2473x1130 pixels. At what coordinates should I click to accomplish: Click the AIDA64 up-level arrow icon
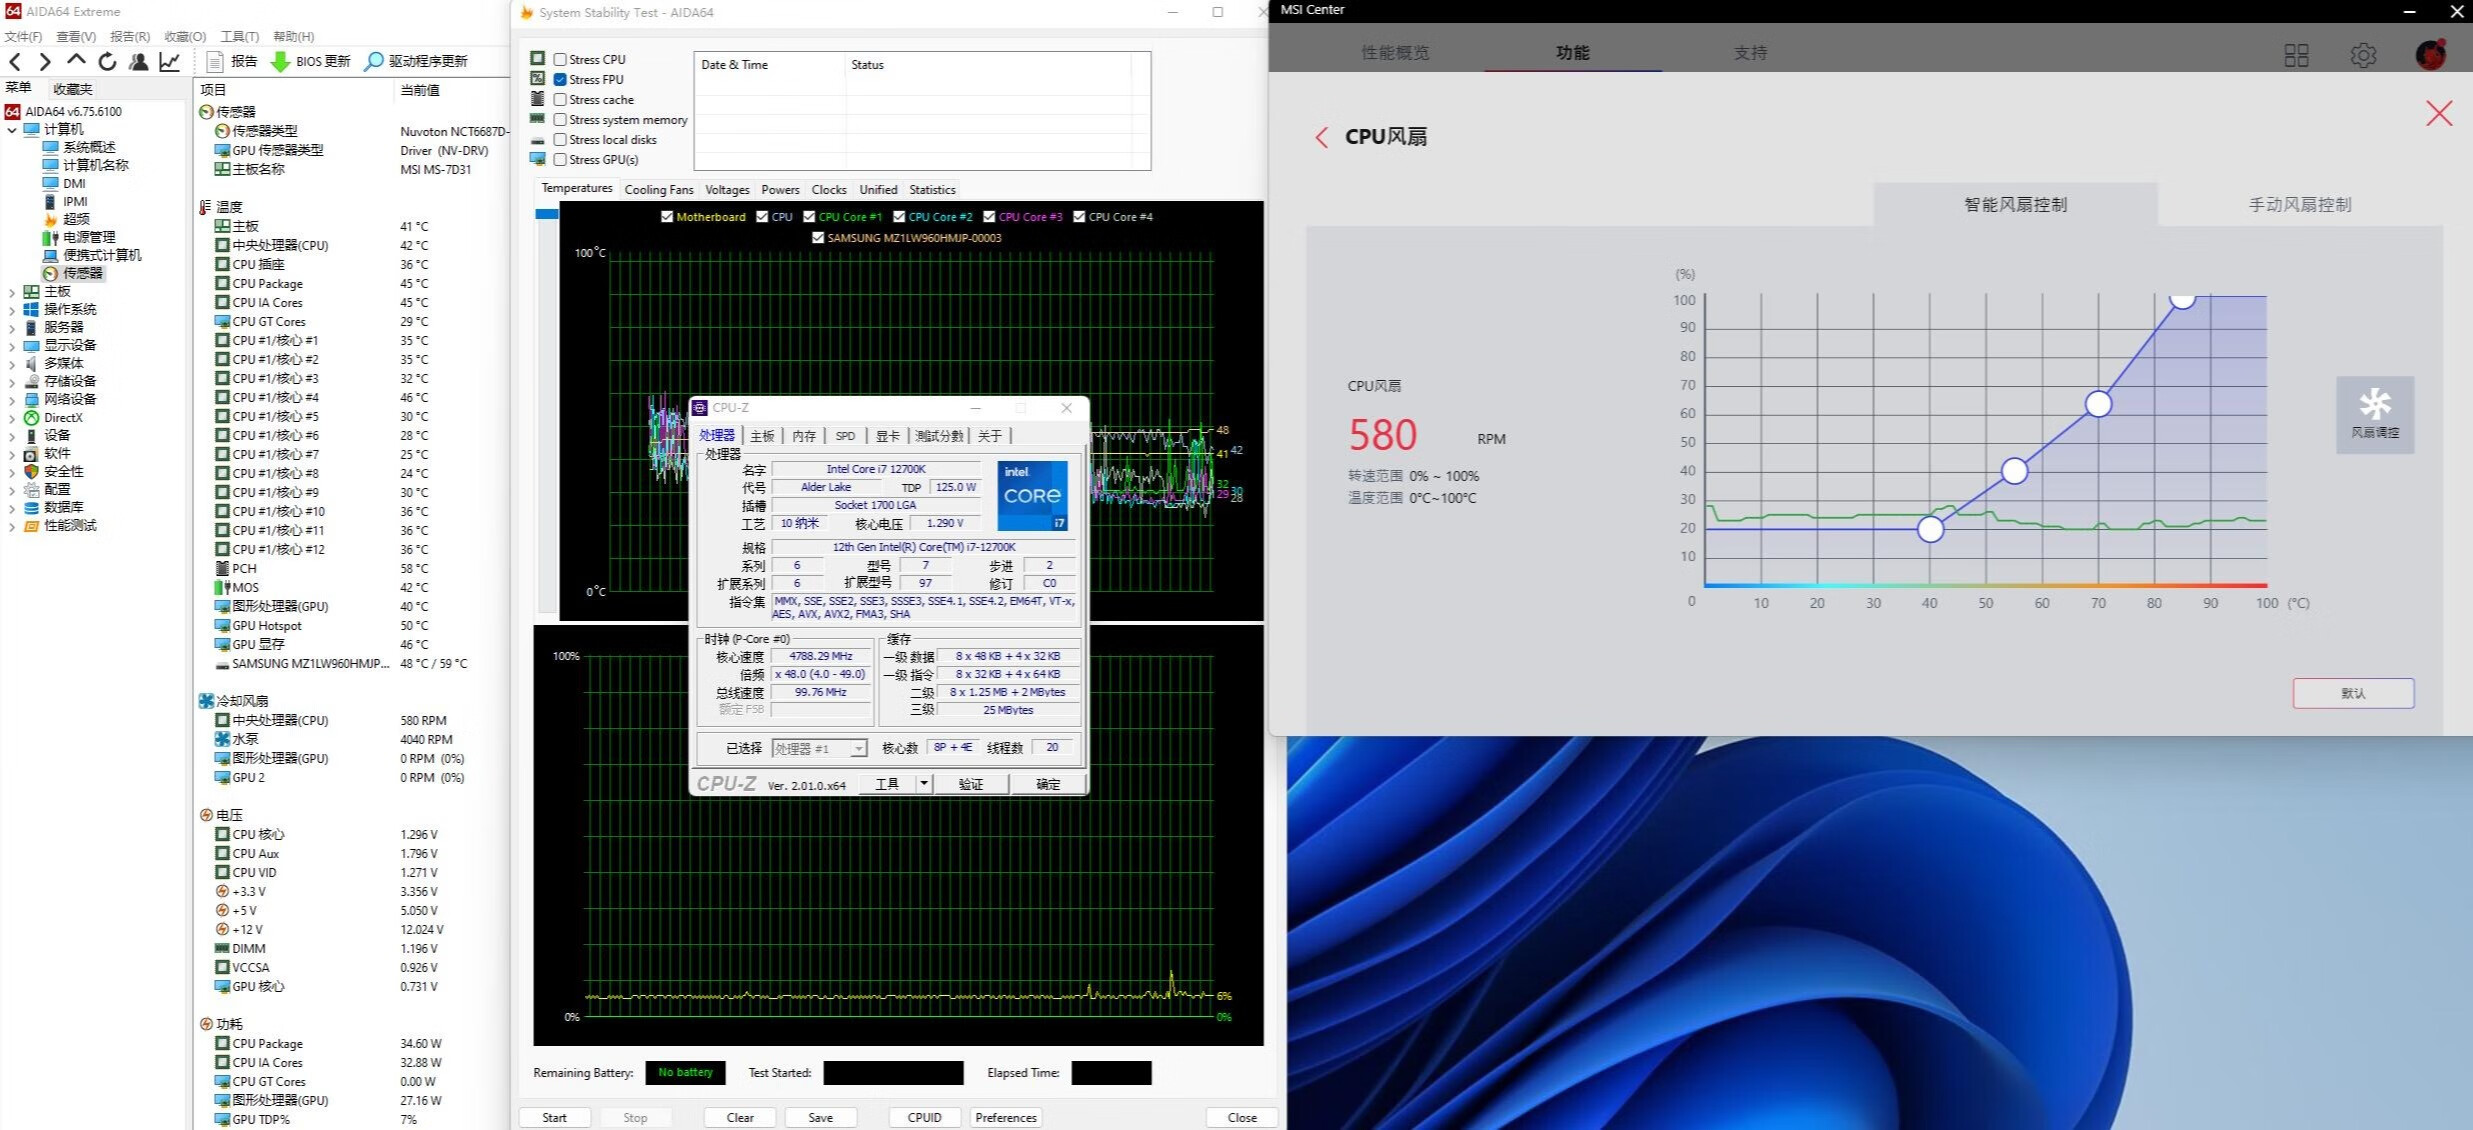(76, 61)
